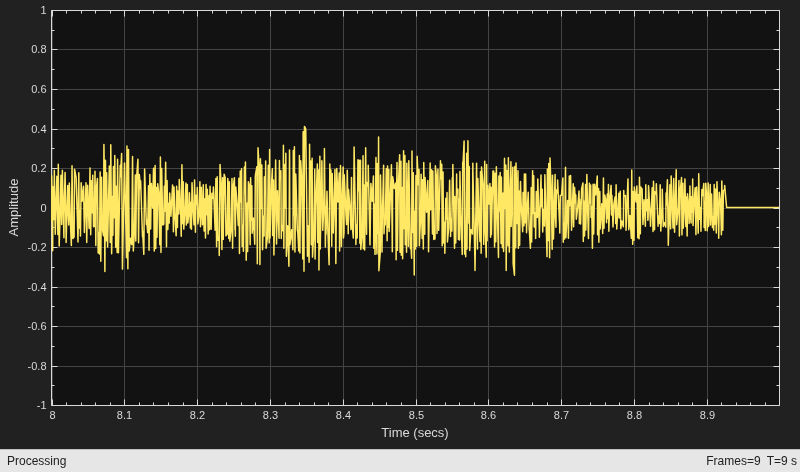Click the 8.9 x-axis tick label
Viewport: 800px width, 472px height.
tap(707, 415)
